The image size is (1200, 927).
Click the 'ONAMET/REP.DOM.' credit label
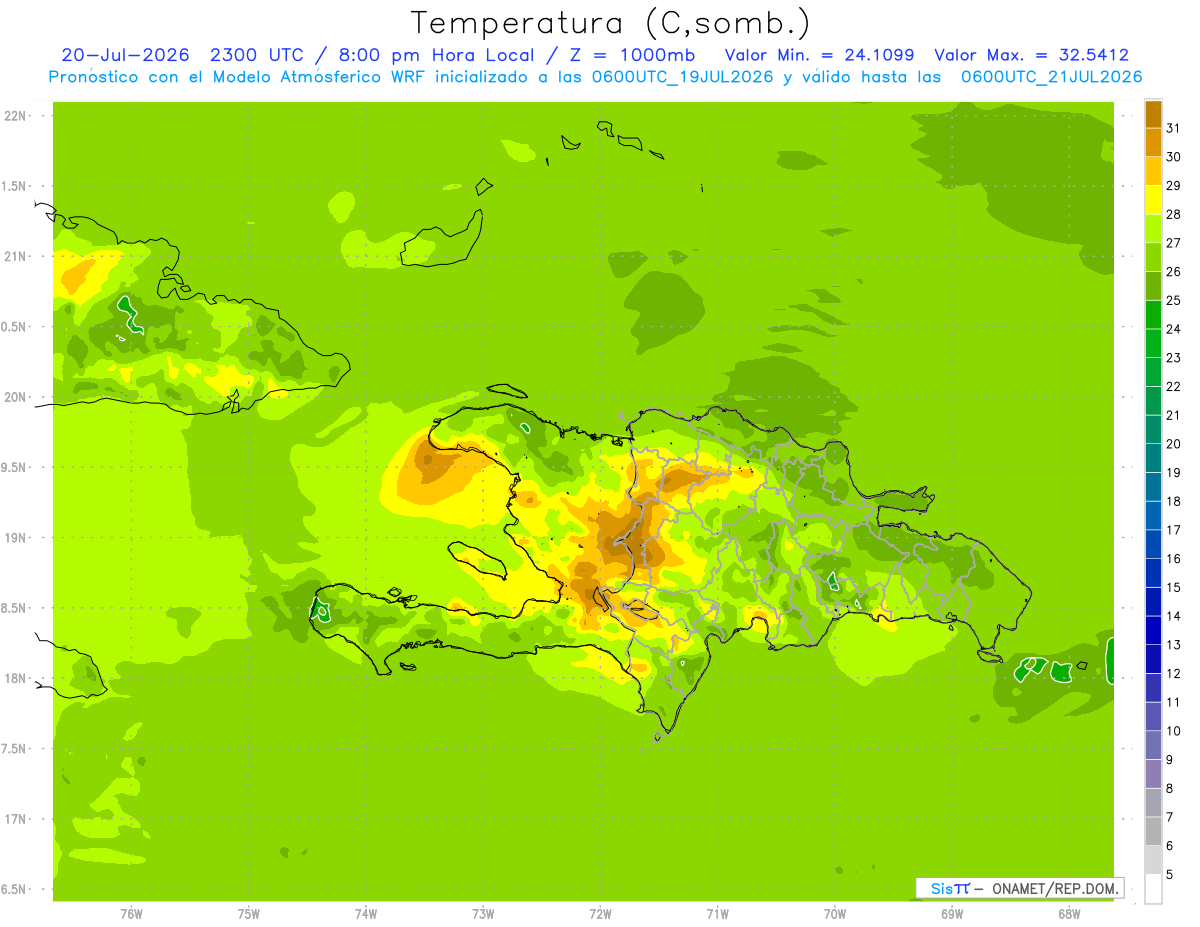1056,888
